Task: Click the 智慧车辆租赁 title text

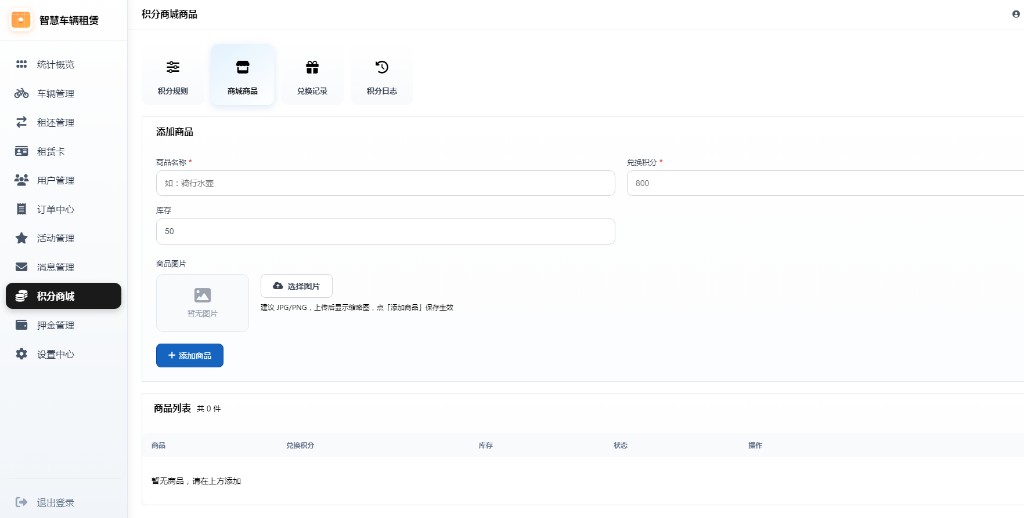Action: point(69,20)
